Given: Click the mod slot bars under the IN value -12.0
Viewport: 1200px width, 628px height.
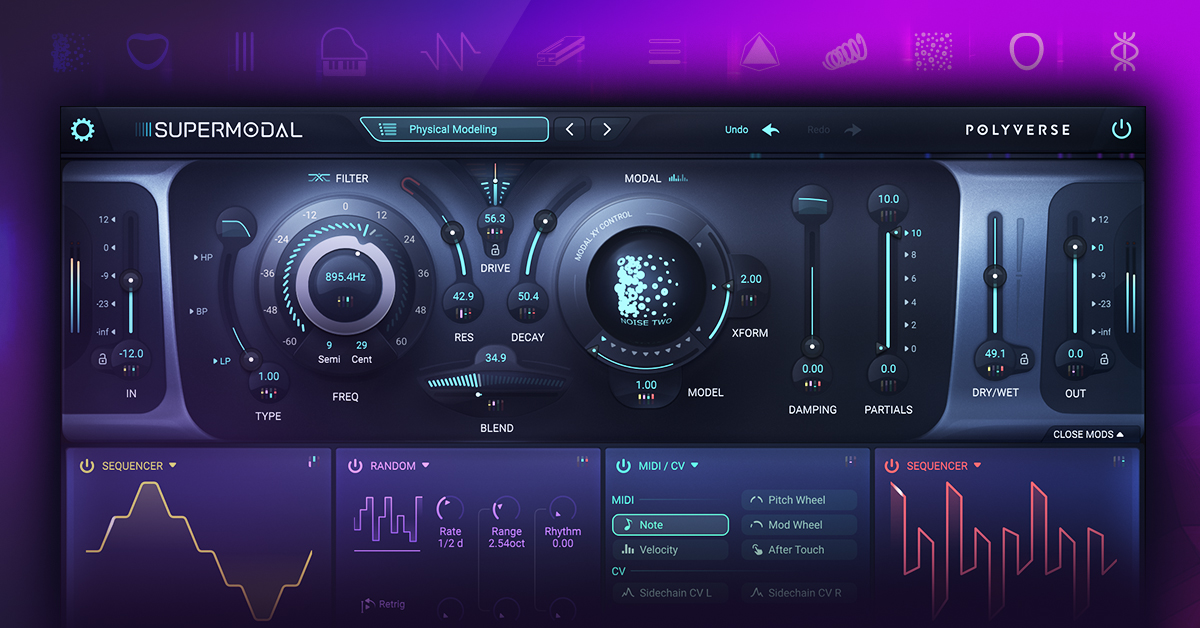Looking at the screenshot, I should [131, 369].
